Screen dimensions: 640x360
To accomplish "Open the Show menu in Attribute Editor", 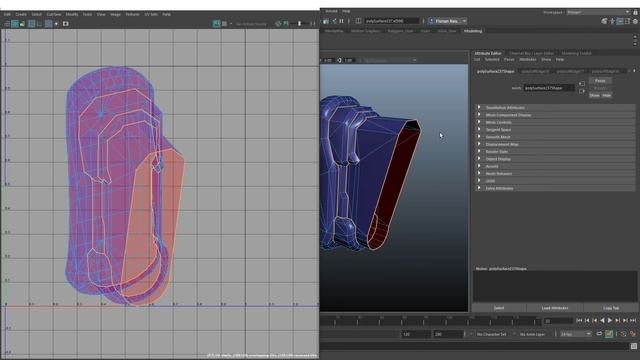I will [x=546, y=60].
